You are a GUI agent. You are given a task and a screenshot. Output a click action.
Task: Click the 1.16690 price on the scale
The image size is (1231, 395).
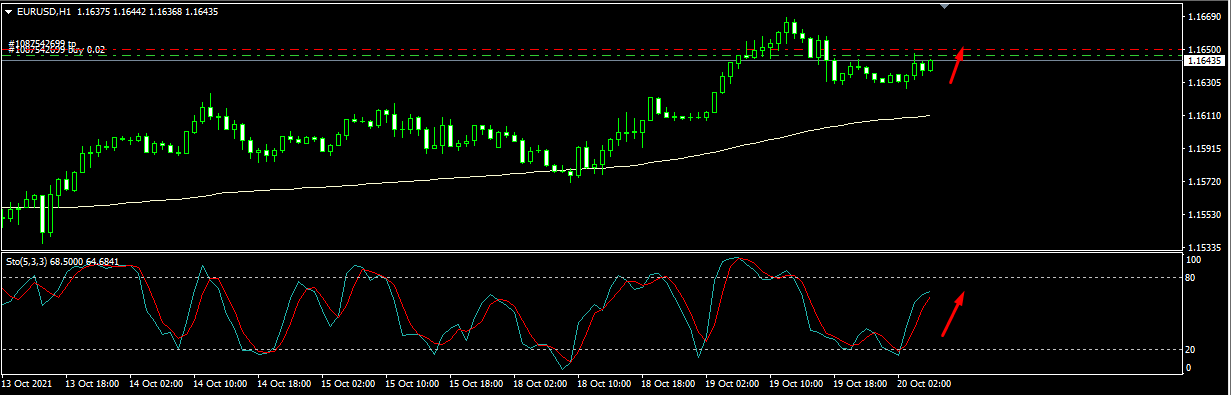click(x=1204, y=18)
